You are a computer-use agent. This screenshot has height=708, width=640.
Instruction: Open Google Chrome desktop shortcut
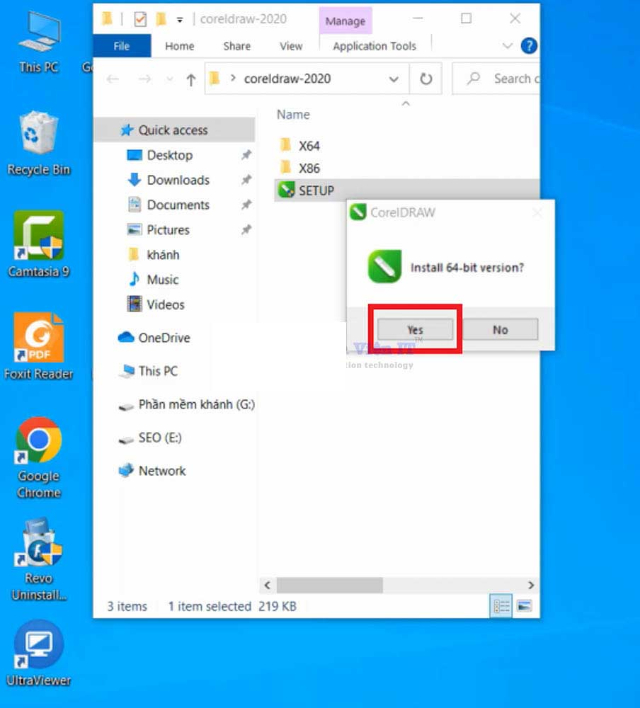[39, 458]
